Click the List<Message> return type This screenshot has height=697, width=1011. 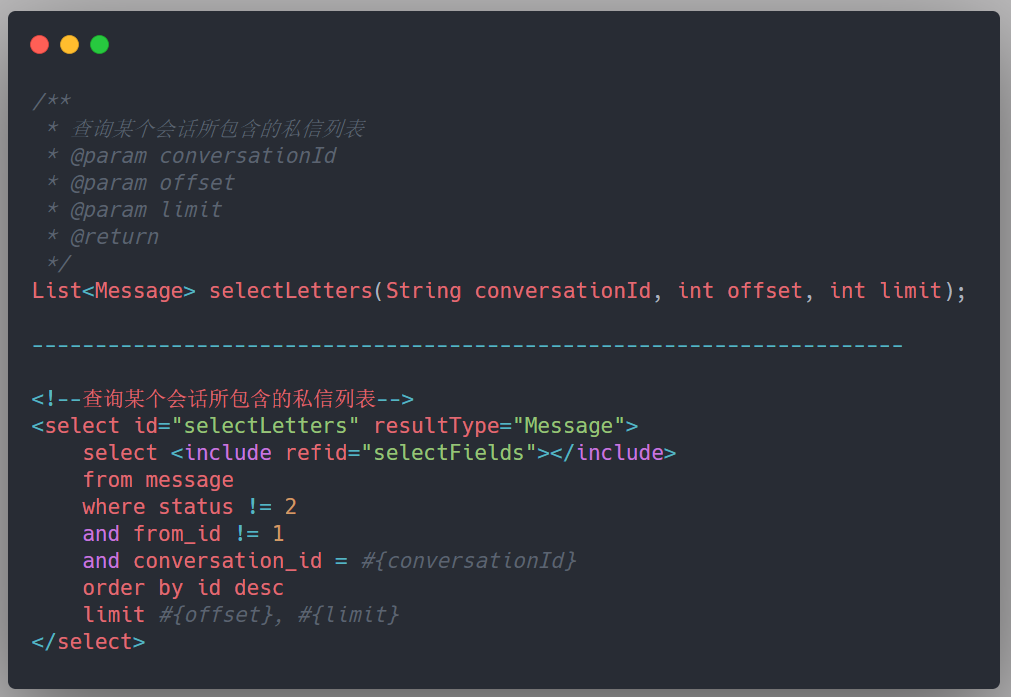coord(113,291)
